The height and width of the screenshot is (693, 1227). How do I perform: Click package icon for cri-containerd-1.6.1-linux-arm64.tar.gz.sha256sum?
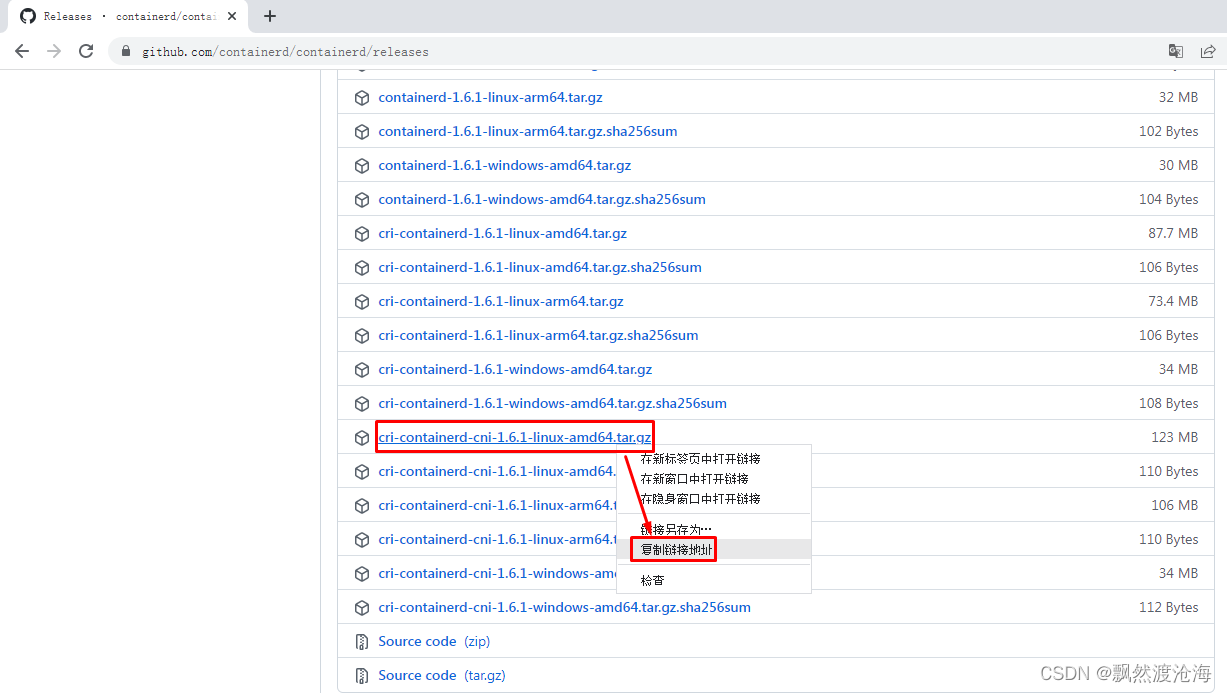click(x=362, y=336)
